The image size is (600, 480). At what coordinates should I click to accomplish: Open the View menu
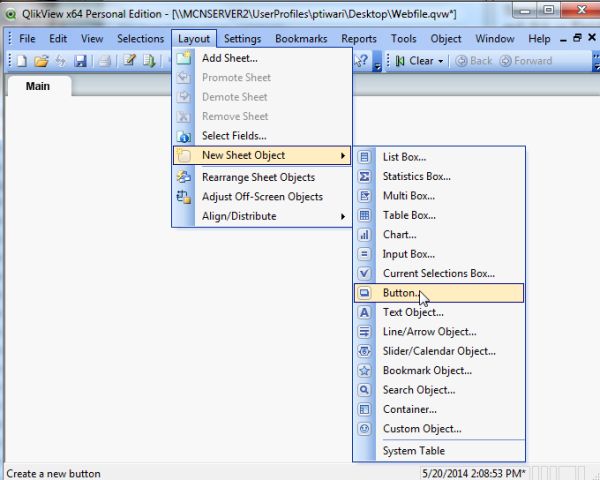pos(92,39)
